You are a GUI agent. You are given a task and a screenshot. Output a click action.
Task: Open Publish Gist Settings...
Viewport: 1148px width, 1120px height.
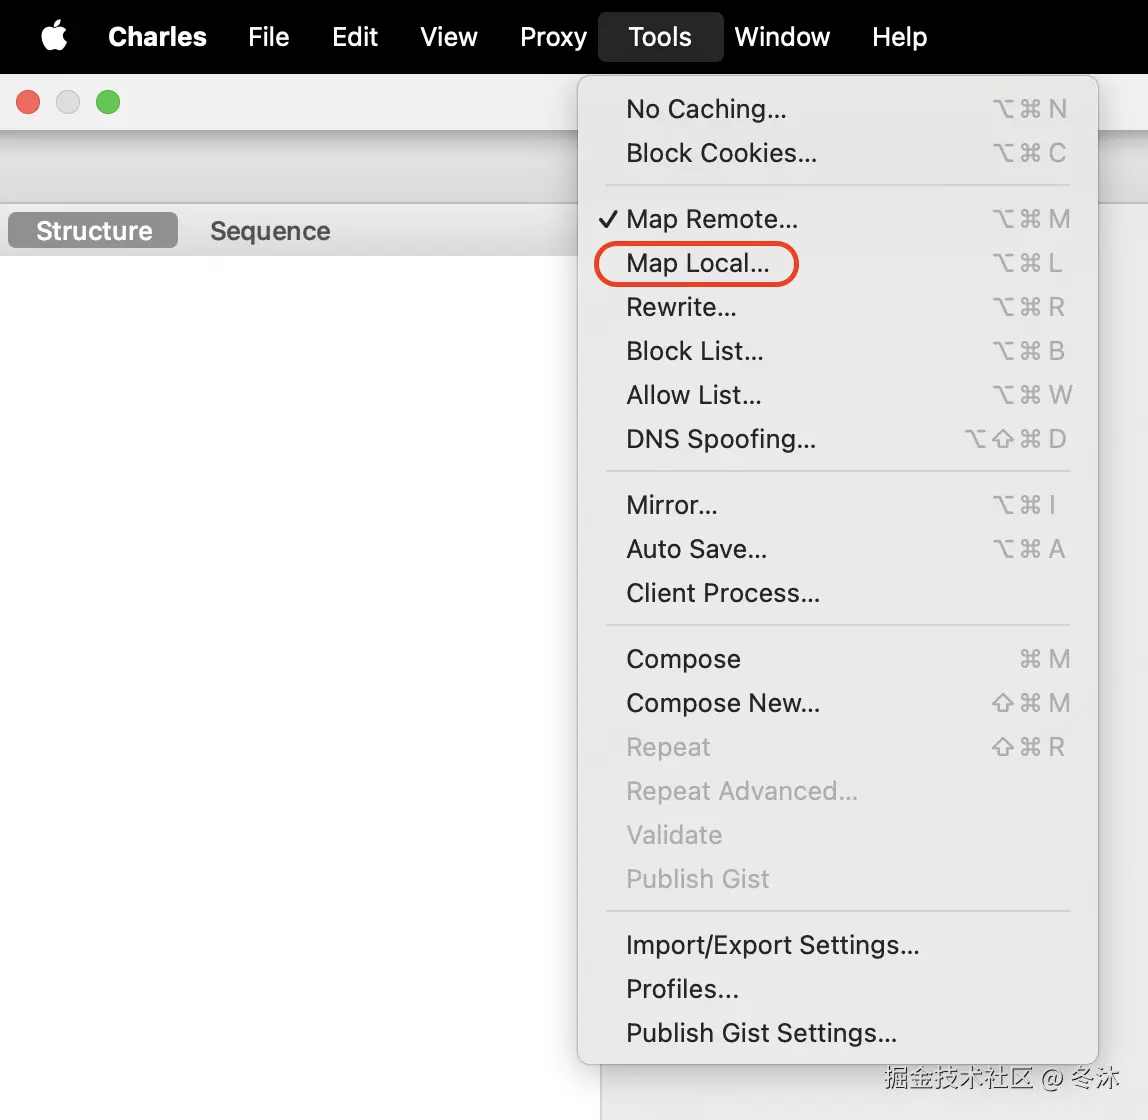point(838,1033)
